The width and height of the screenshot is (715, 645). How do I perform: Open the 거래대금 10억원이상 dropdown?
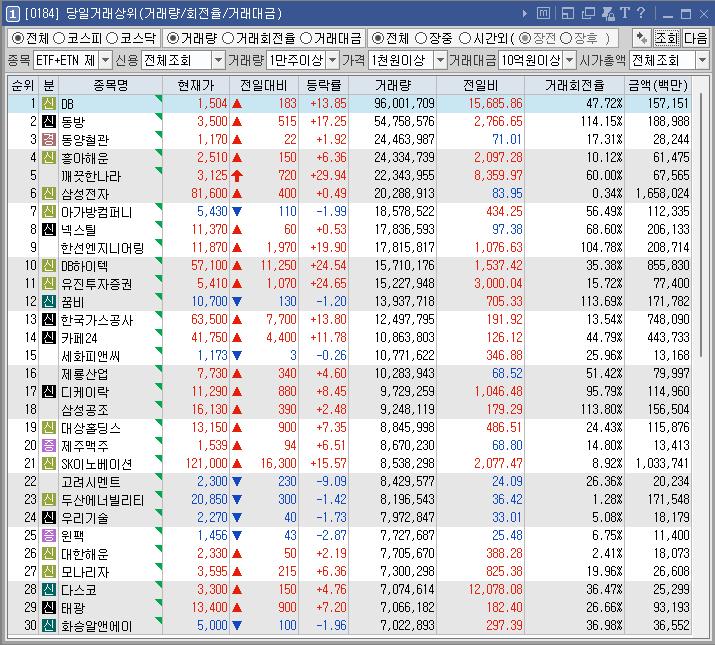(570, 60)
